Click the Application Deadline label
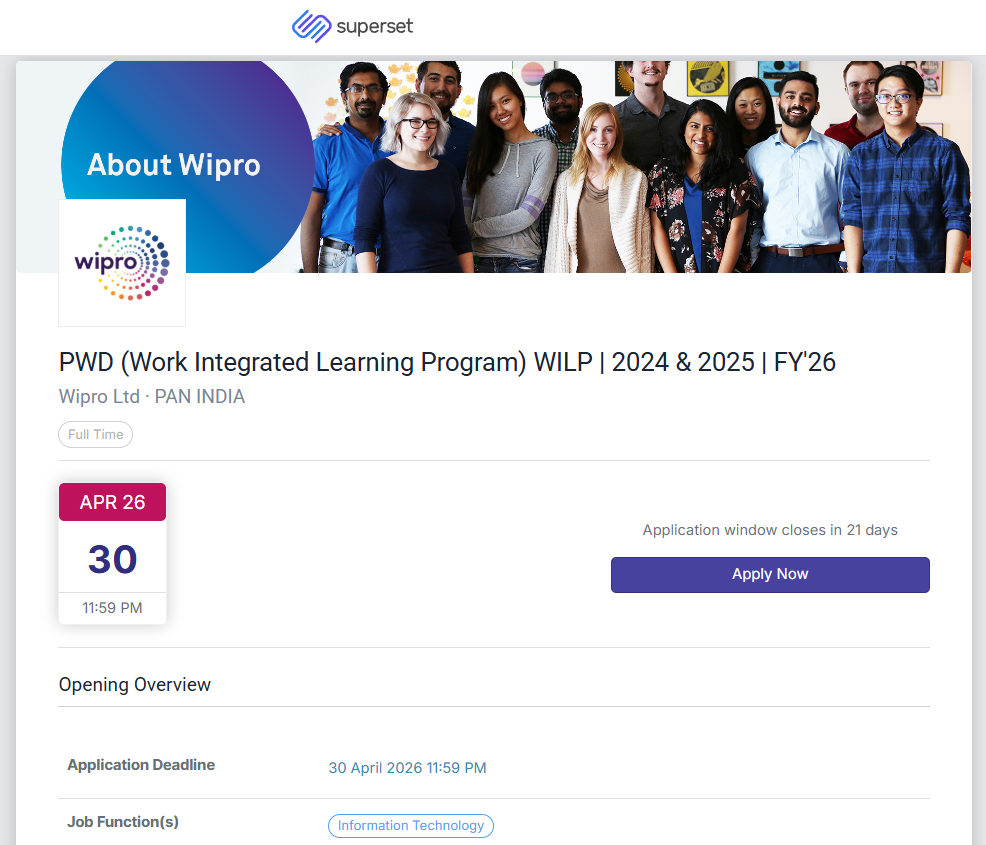The width and height of the screenshot is (986, 845). [141, 765]
